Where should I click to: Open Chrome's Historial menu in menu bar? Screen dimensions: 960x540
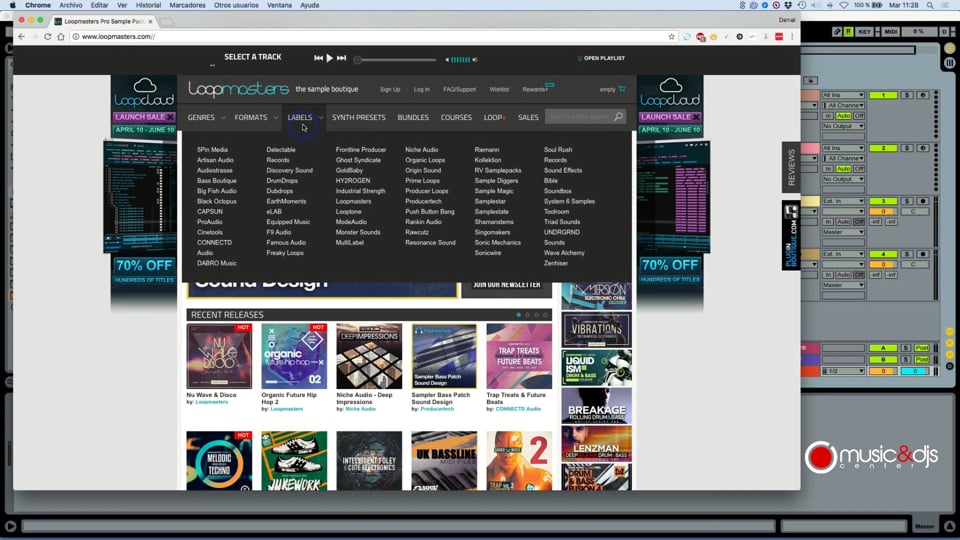tap(148, 5)
